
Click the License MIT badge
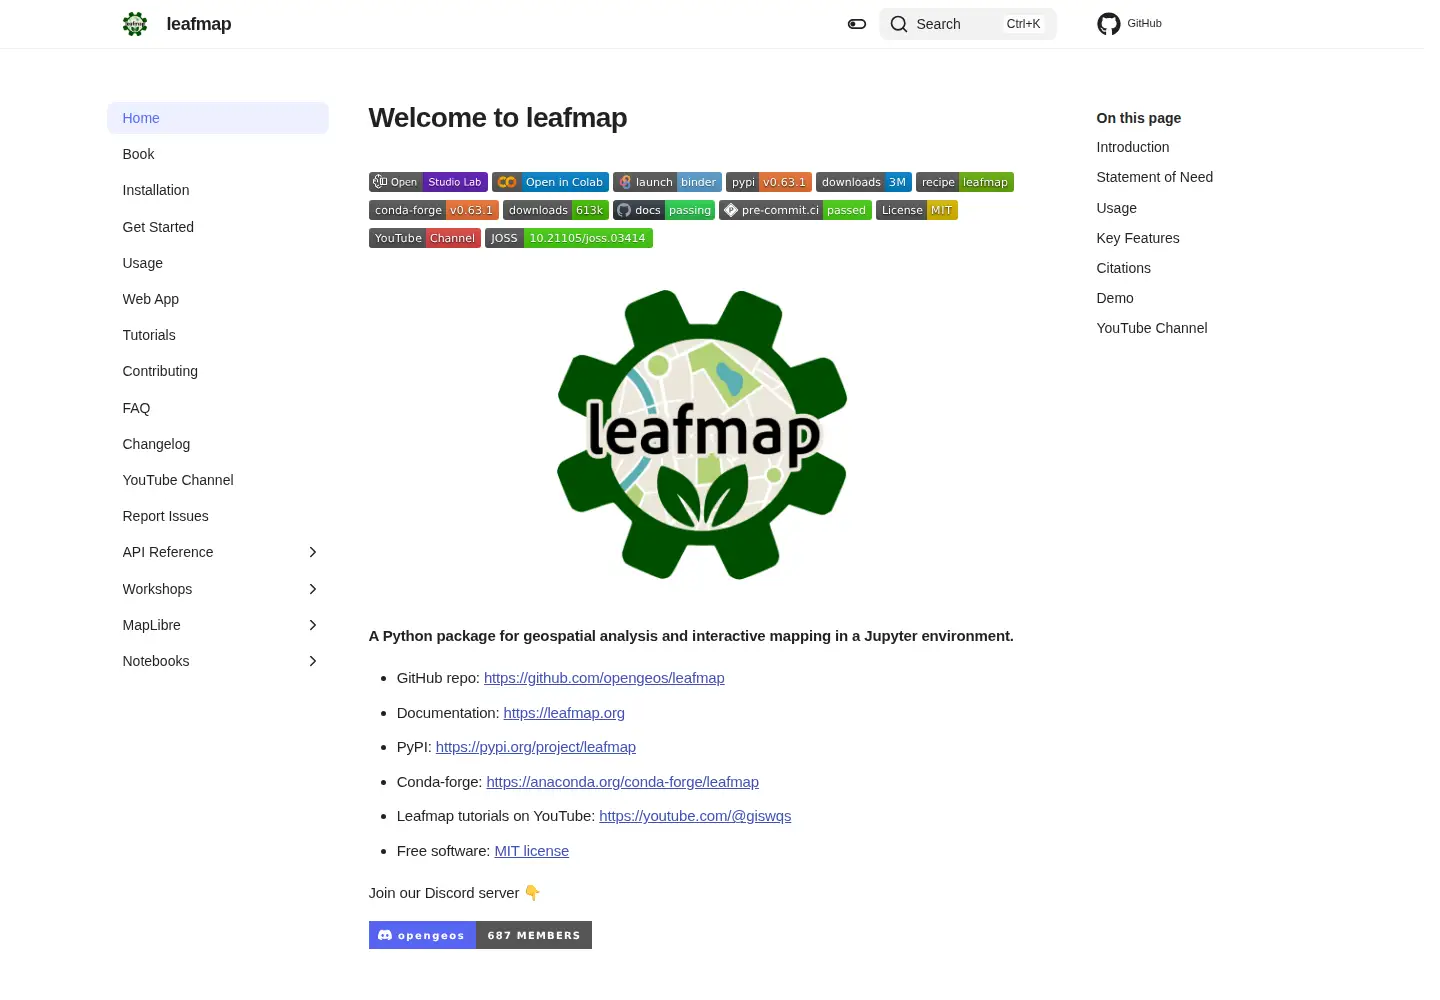pos(917,210)
